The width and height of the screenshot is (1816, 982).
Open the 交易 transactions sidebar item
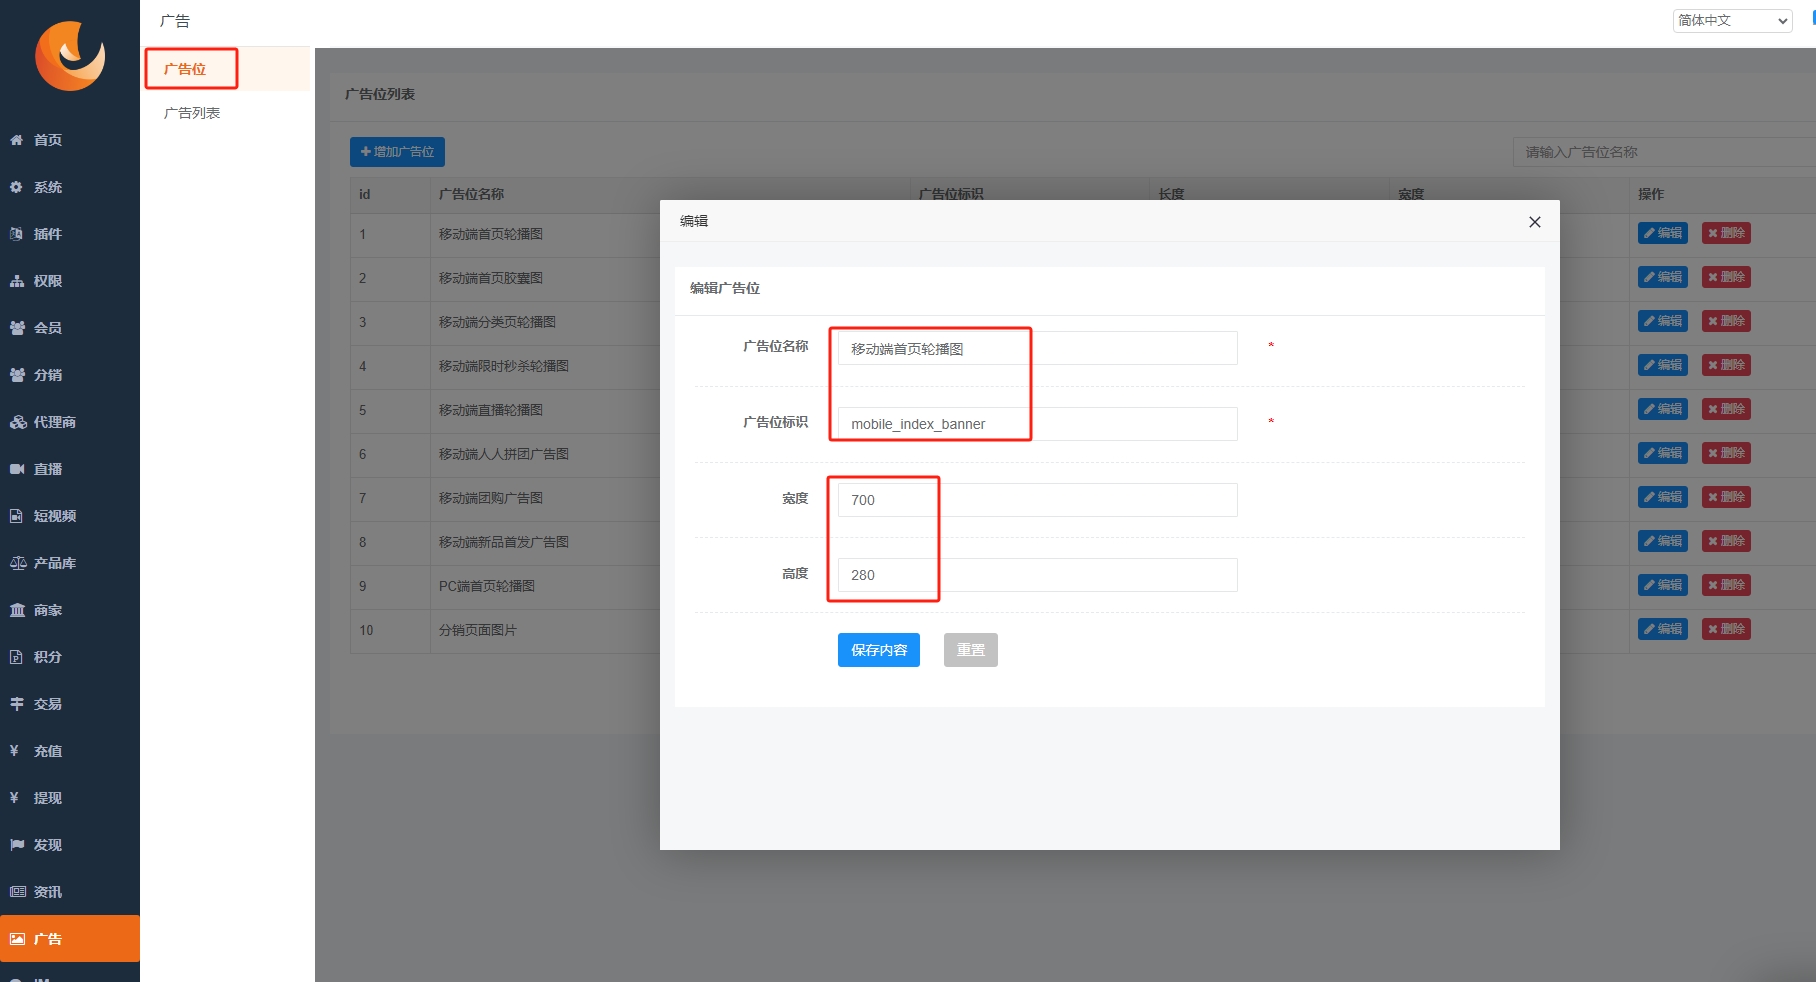pos(70,704)
